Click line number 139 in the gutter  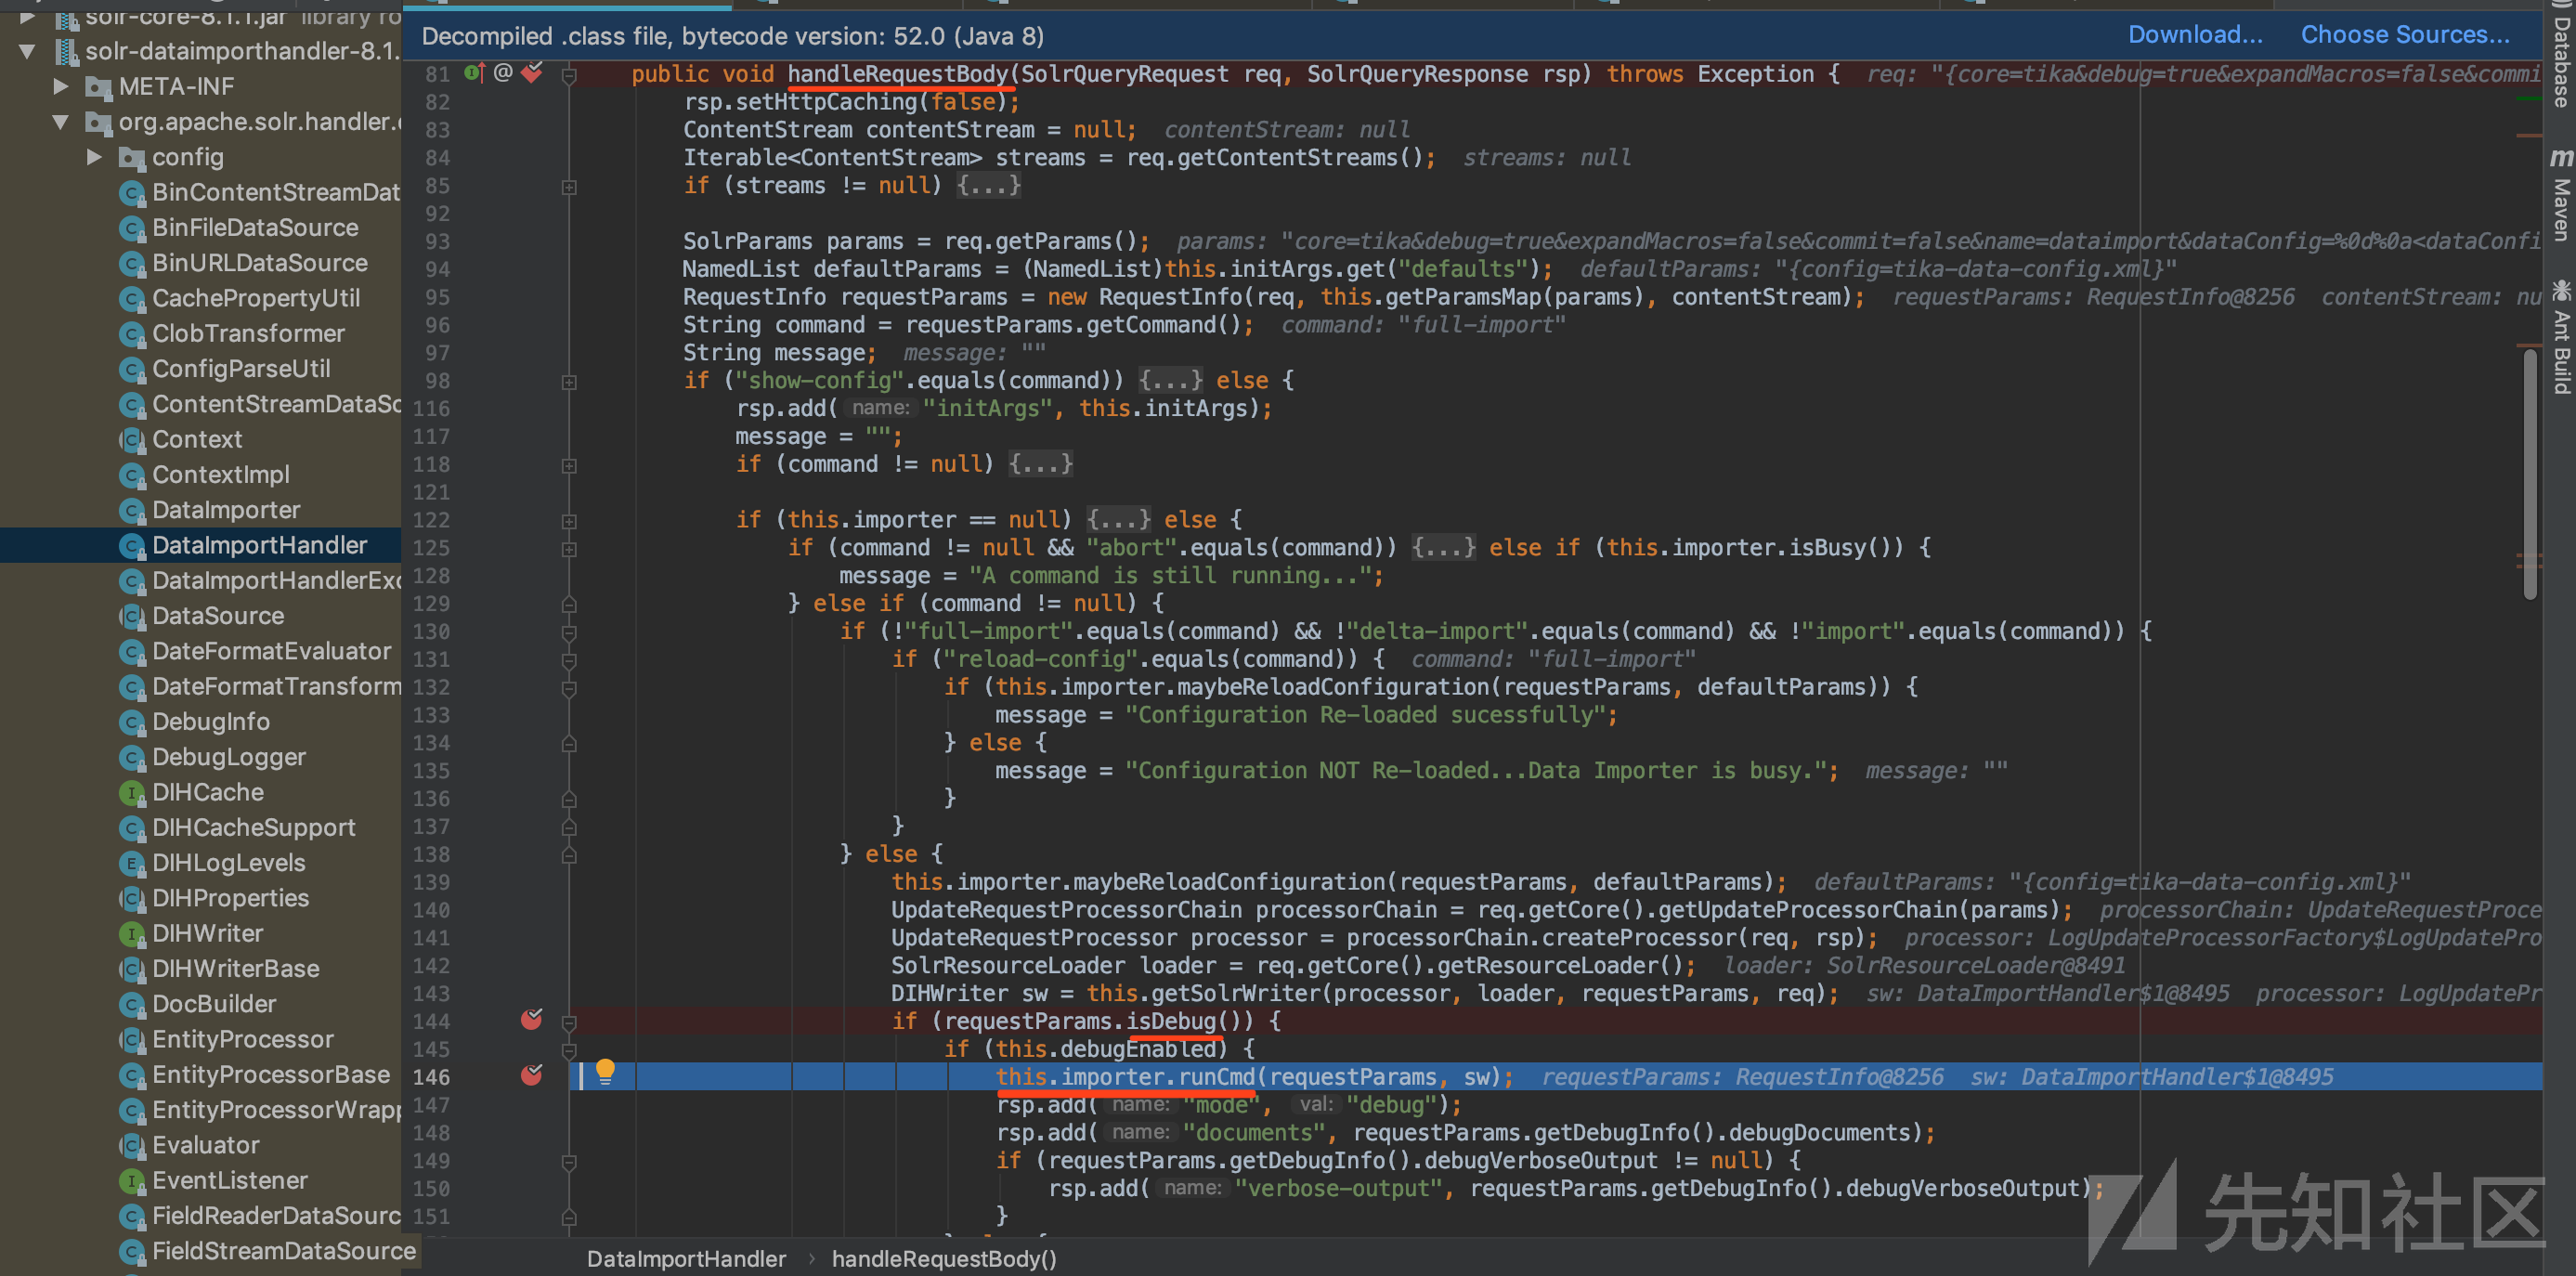coord(431,882)
